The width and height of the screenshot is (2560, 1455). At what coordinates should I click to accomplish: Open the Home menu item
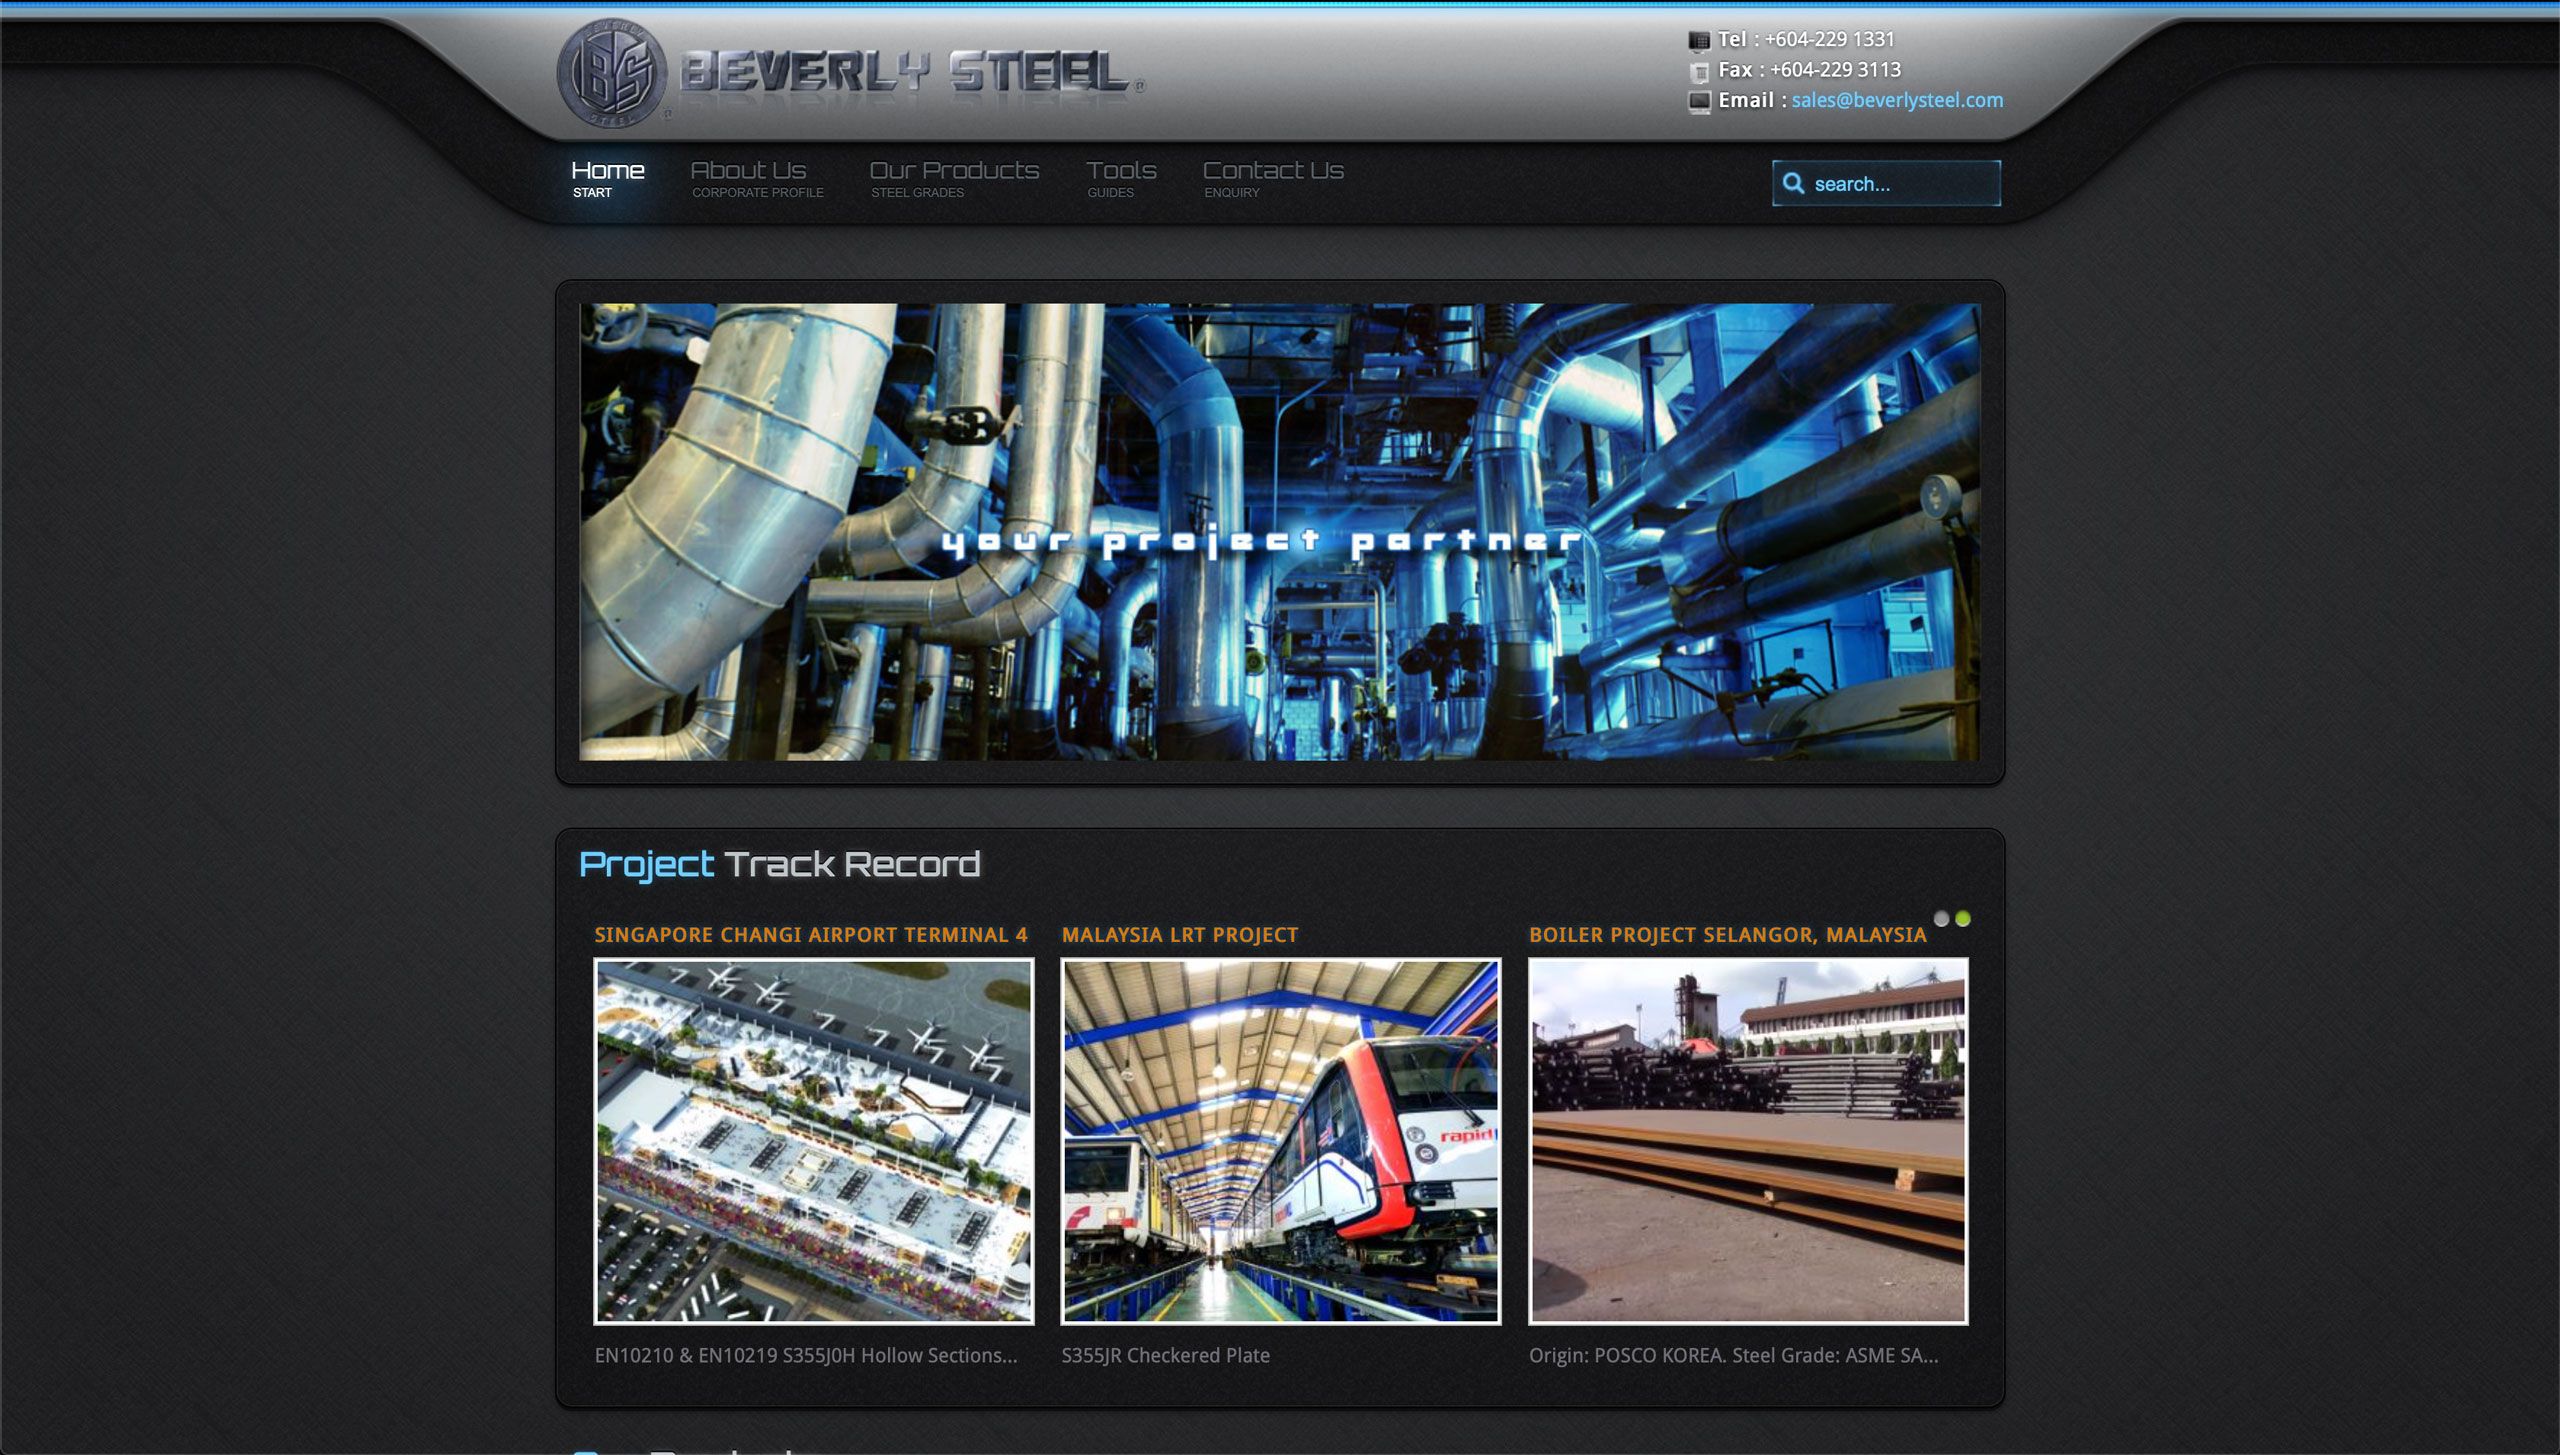[x=607, y=178]
